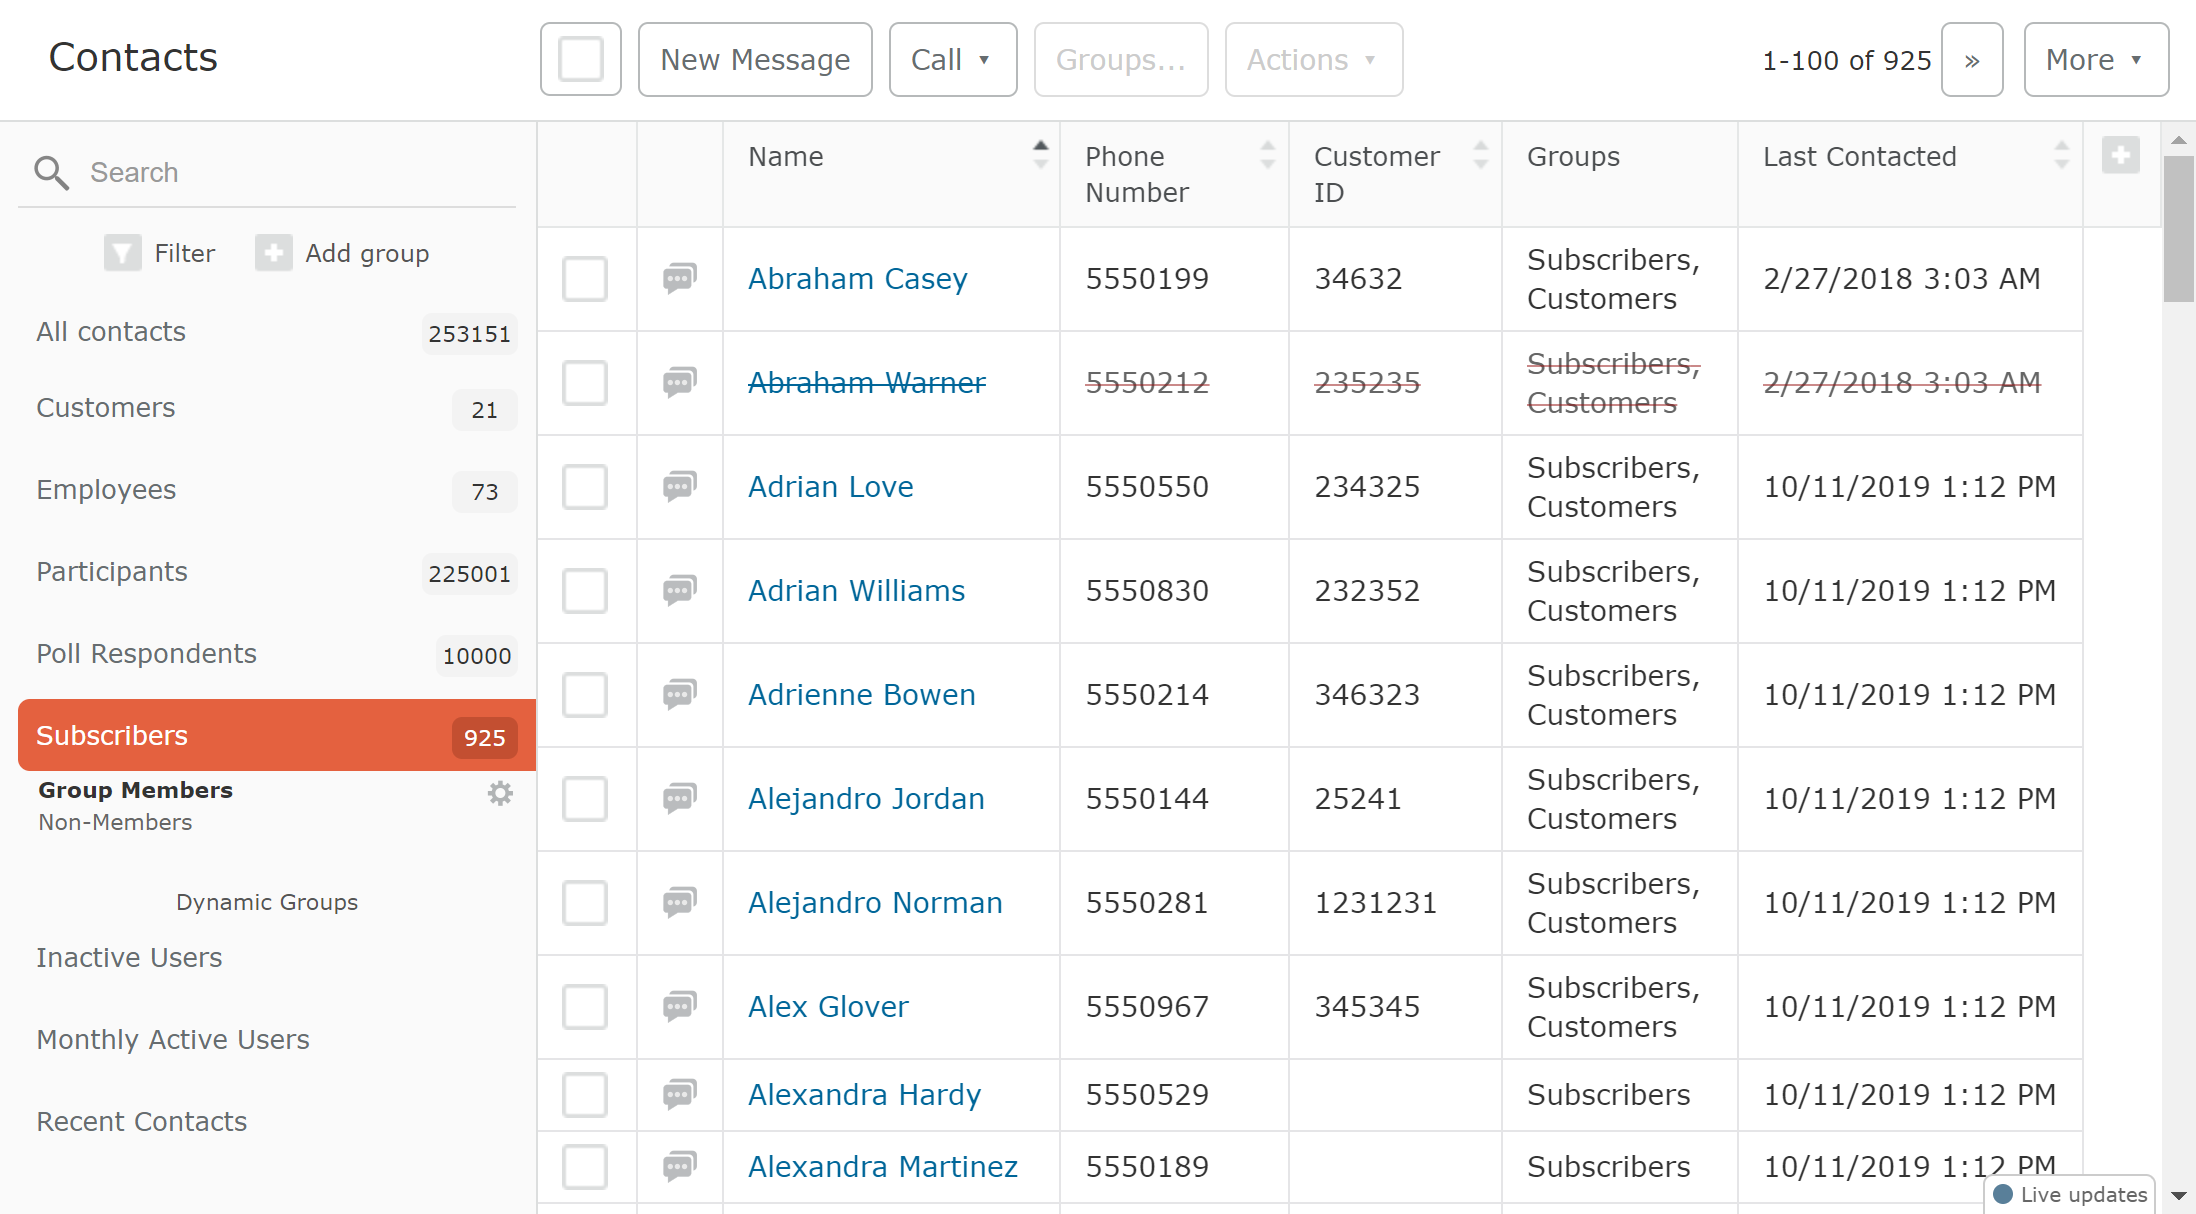Viewport: 2196px width, 1214px height.
Task: Open message icon for Alexandra Hardy
Action: [680, 1094]
